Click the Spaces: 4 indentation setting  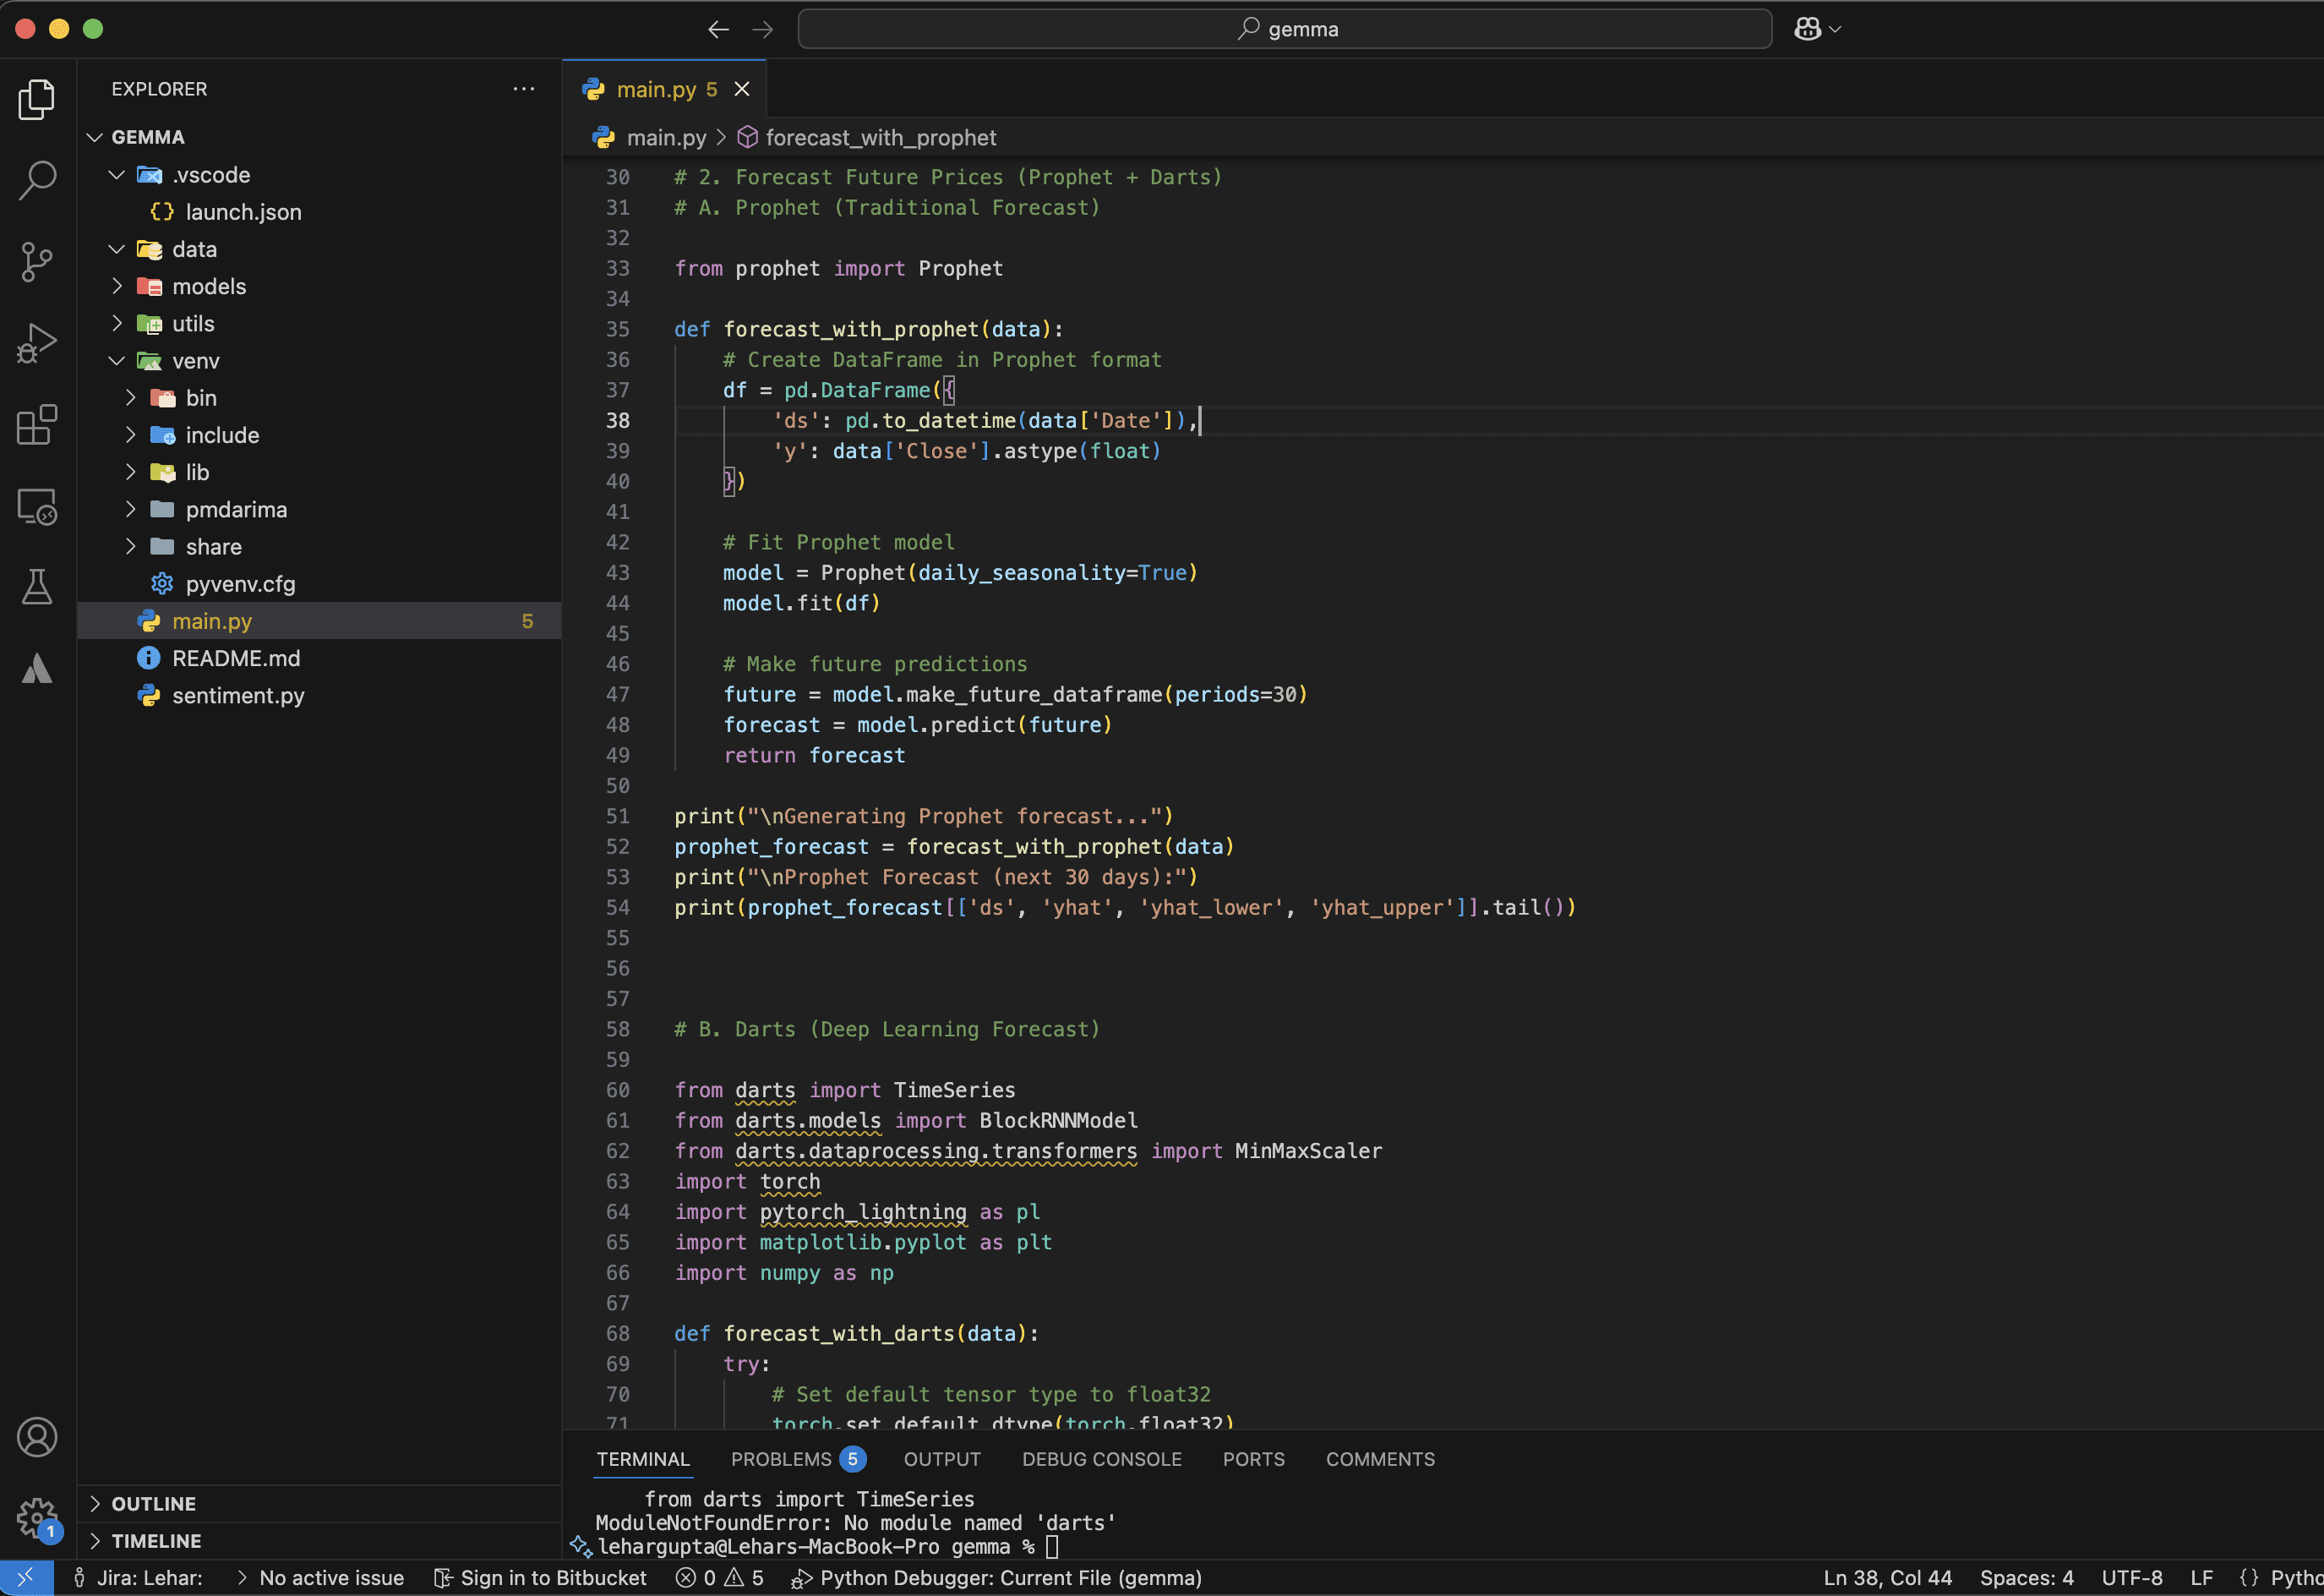2026,1578
